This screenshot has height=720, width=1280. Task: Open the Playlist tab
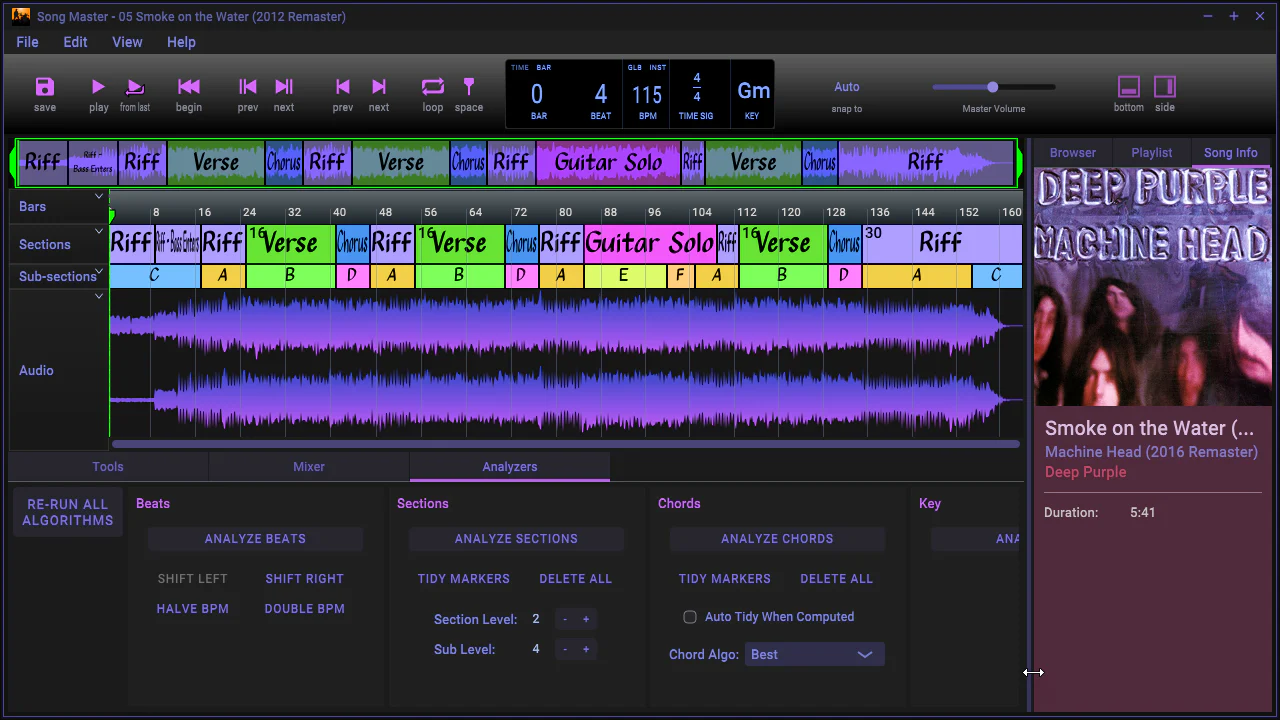(1152, 153)
